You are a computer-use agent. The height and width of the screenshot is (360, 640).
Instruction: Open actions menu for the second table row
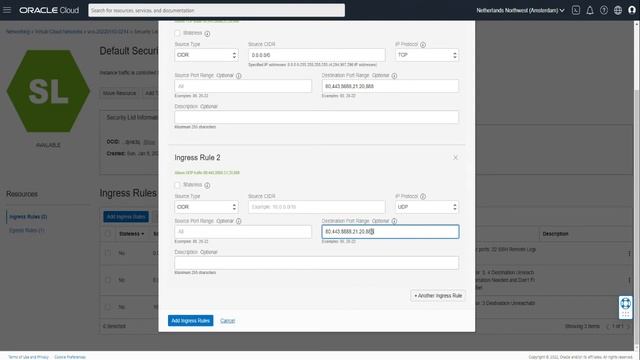click(x=629, y=280)
